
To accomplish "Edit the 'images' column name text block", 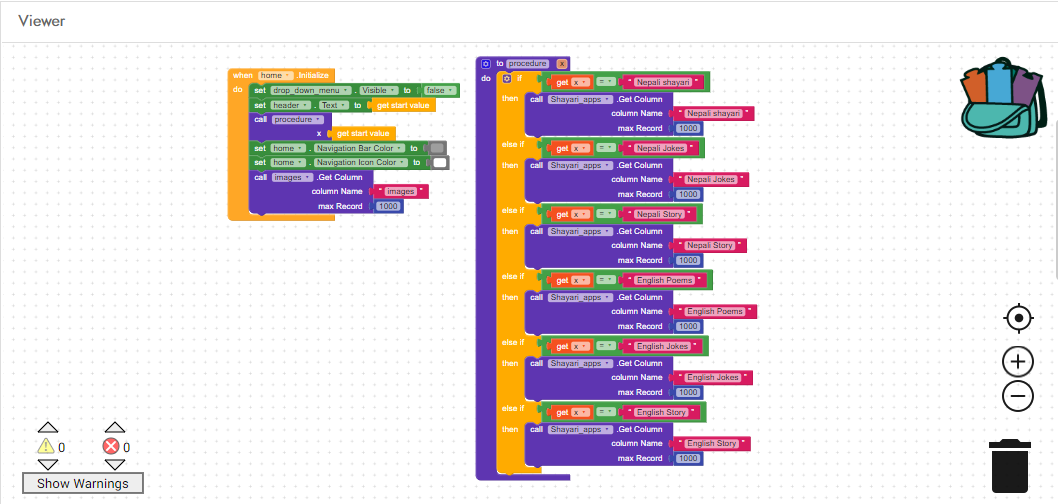I will pyautogui.click(x=400, y=192).
